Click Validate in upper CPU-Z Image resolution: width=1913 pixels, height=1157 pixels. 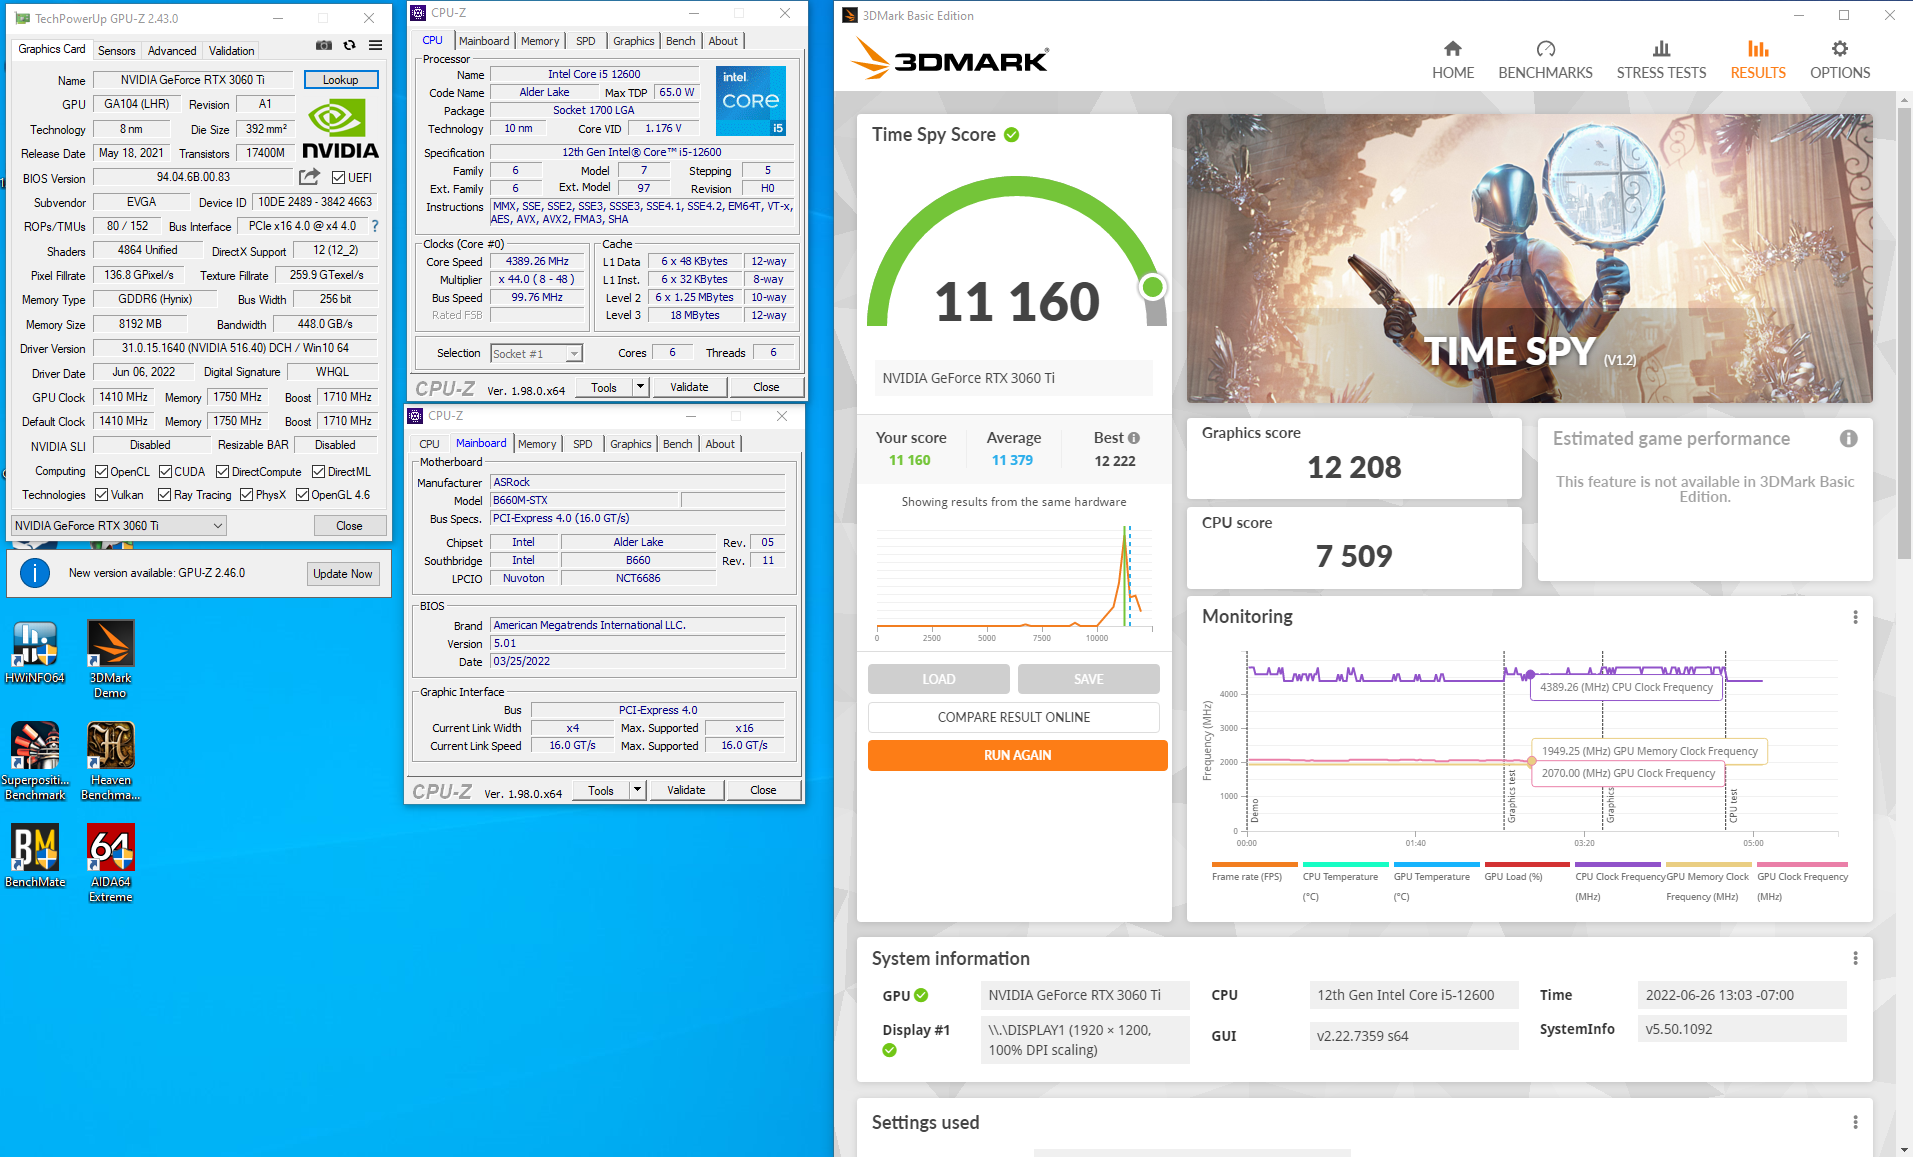pos(689,387)
